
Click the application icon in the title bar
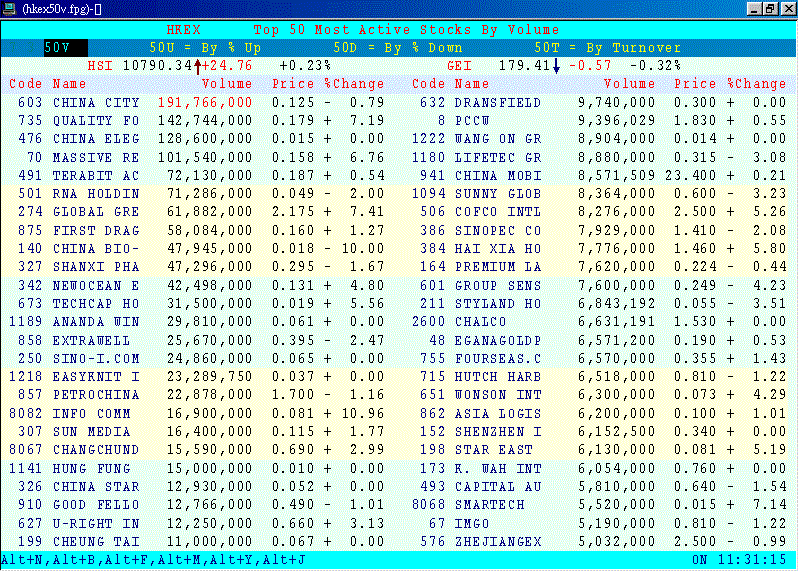[9, 9]
